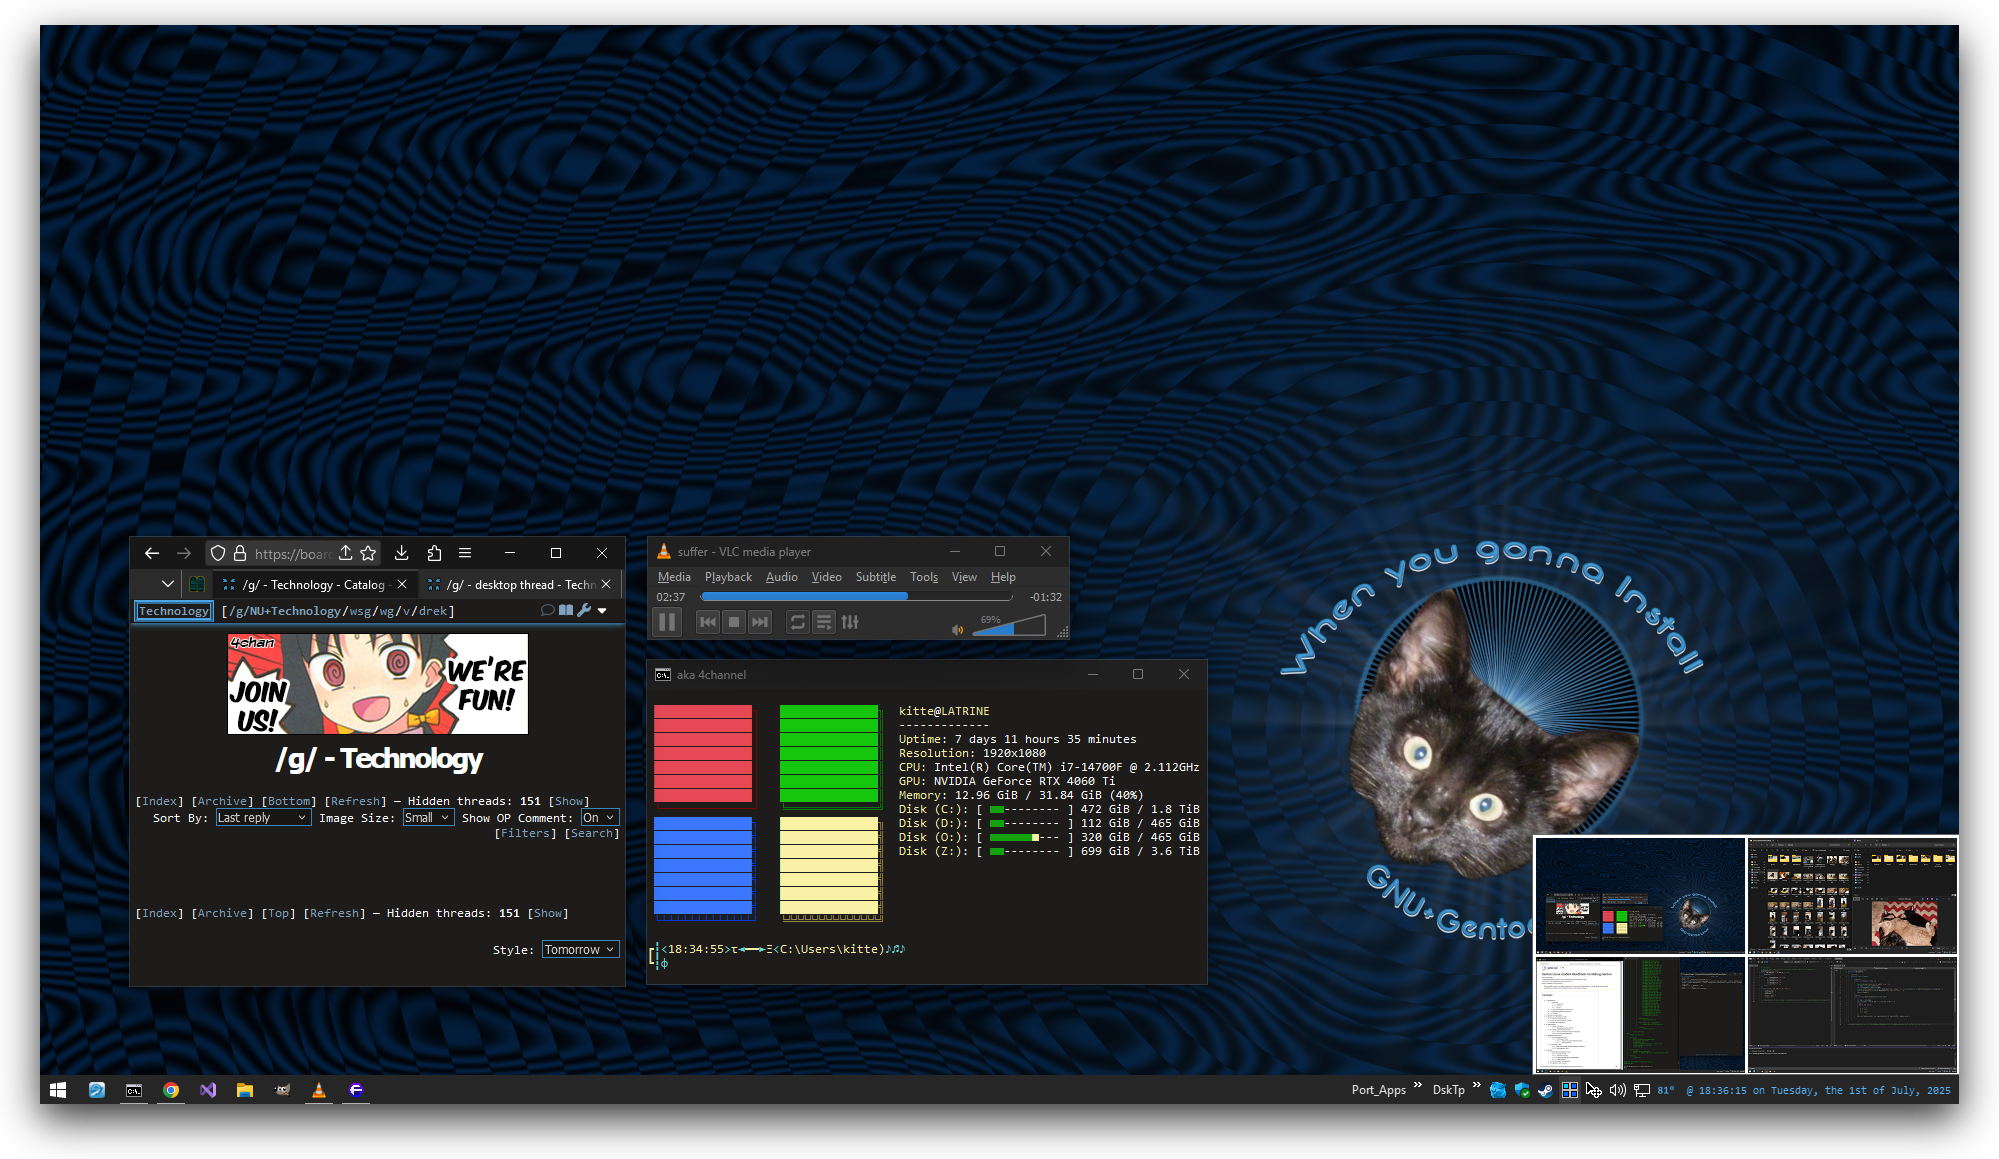Show hidden threads via top [Show] link
This screenshot has height=1159, width=1999.
(569, 801)
